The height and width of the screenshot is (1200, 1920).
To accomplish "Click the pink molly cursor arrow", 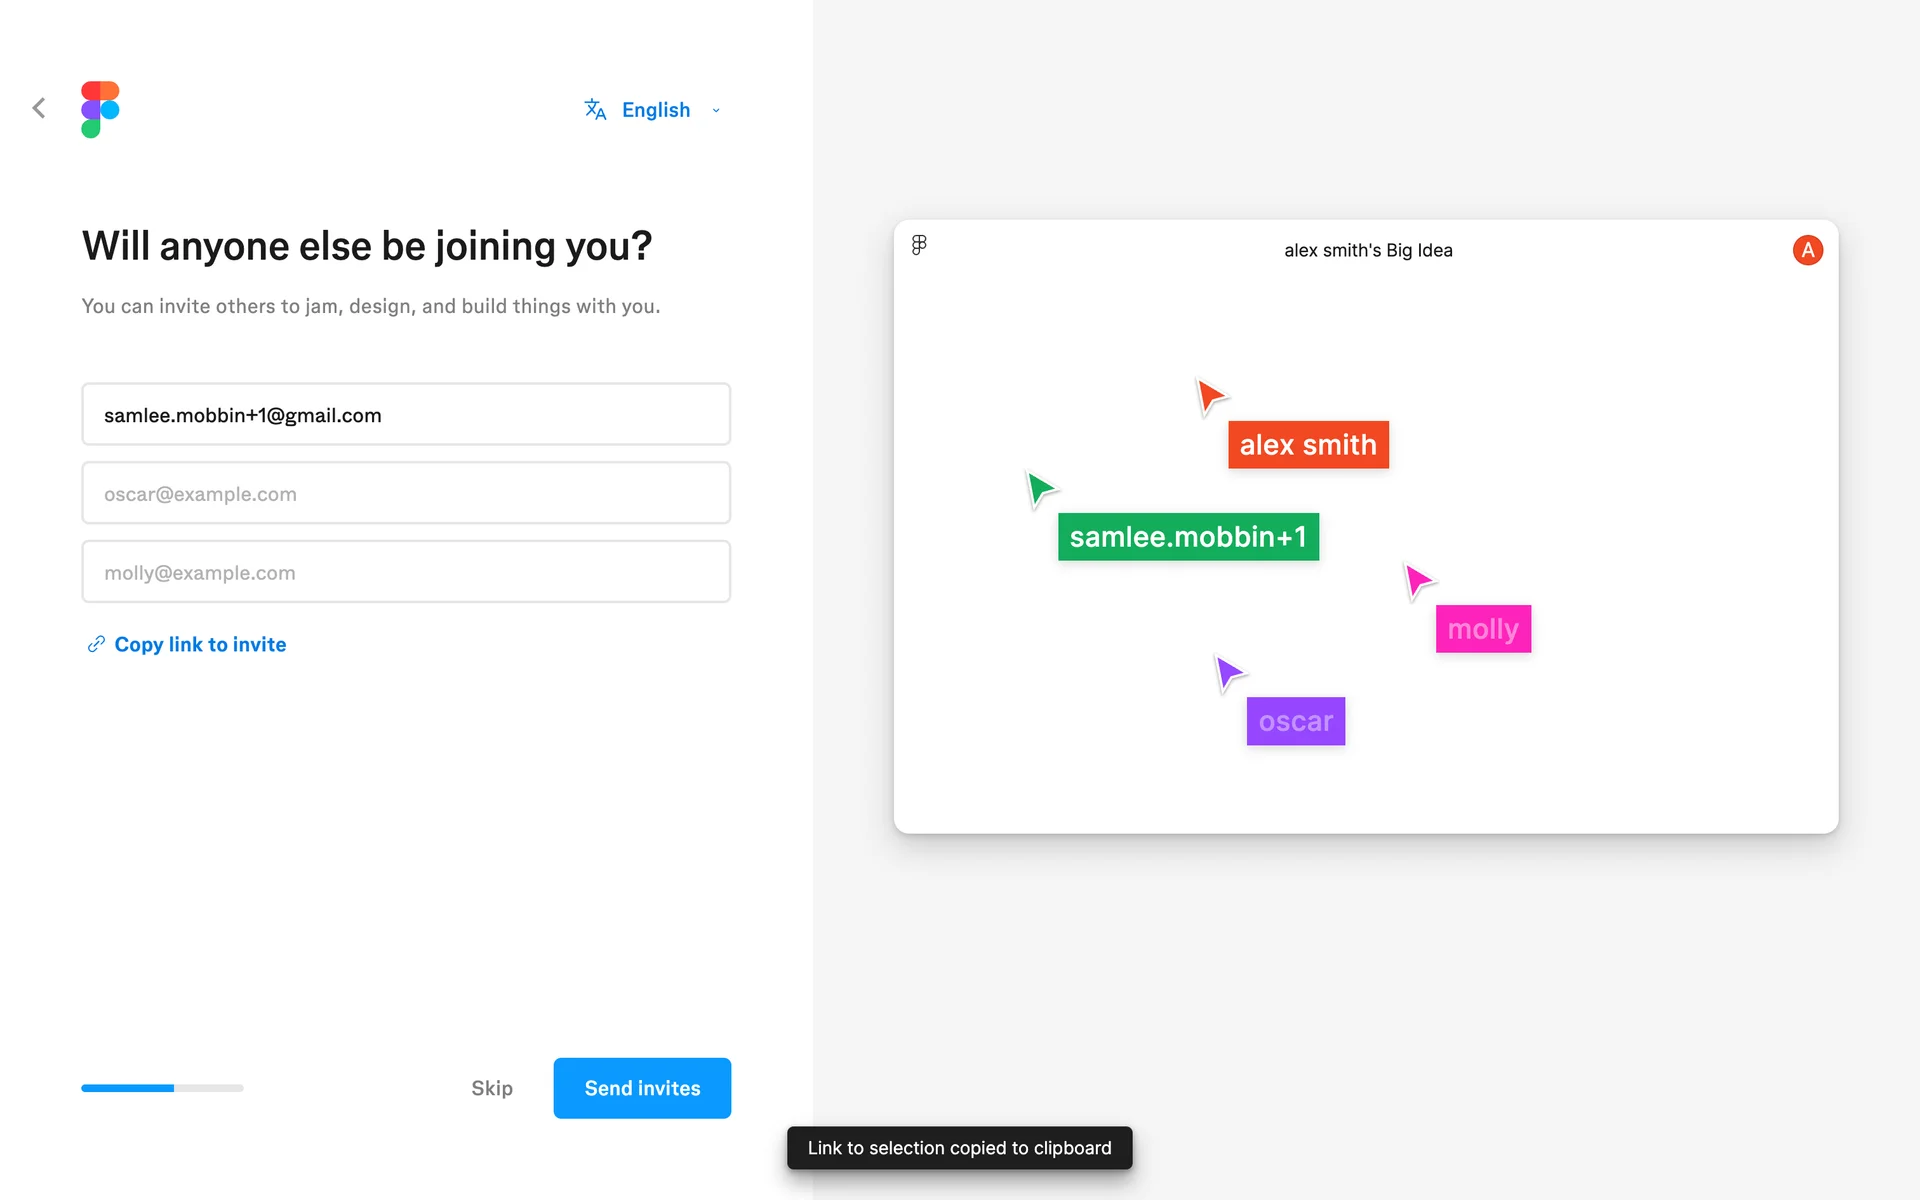I will pos(1418,580).
